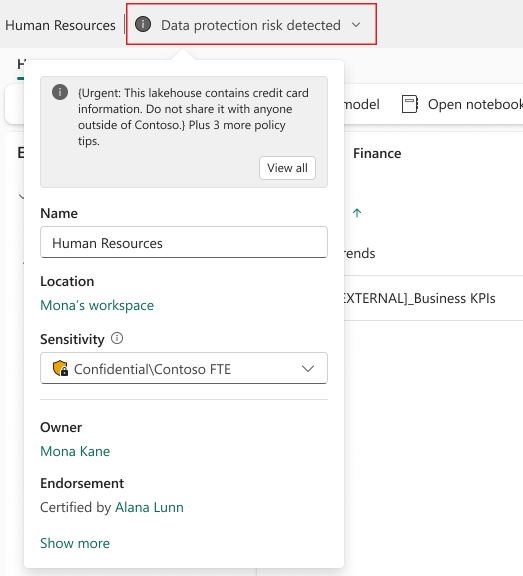Click the notebook icon in the toolbar
Screen dimensions: 523x576
[x=410, y=104]
